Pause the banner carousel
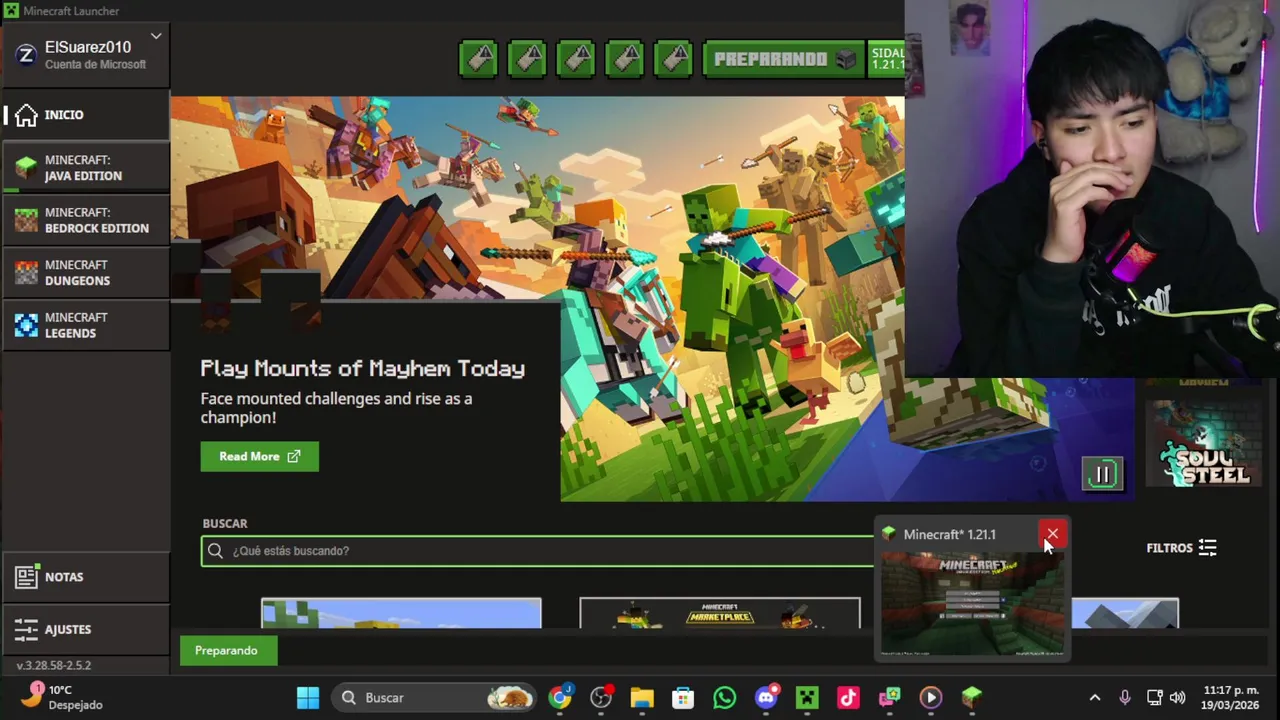The height and width of the screenshot is (720, 1280). (1102, 475)
